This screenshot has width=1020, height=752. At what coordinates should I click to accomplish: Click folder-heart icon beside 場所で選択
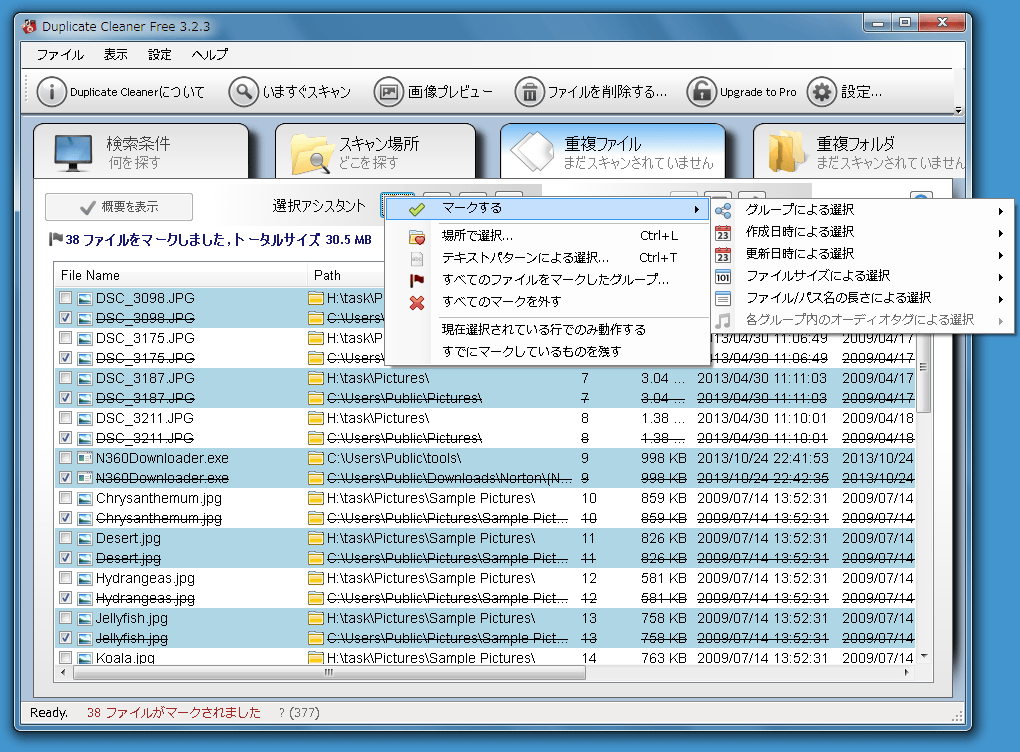(417, 237)
